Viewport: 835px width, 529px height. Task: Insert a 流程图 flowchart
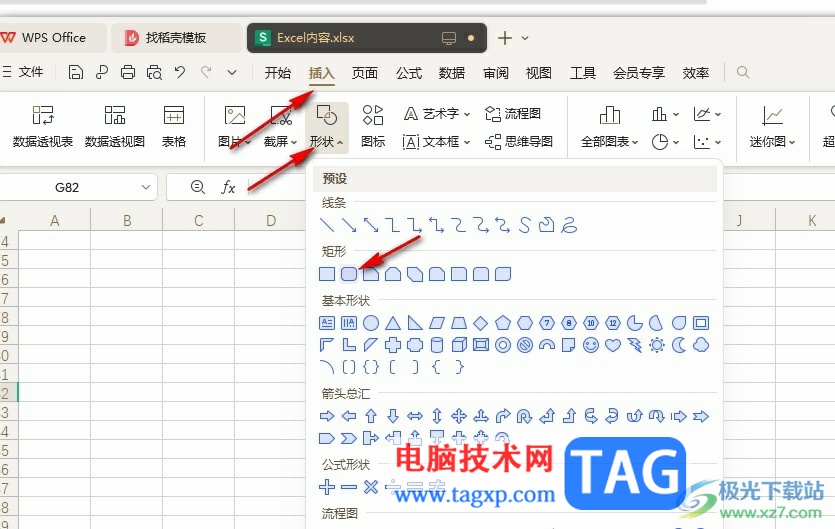(x=513, y=113)
